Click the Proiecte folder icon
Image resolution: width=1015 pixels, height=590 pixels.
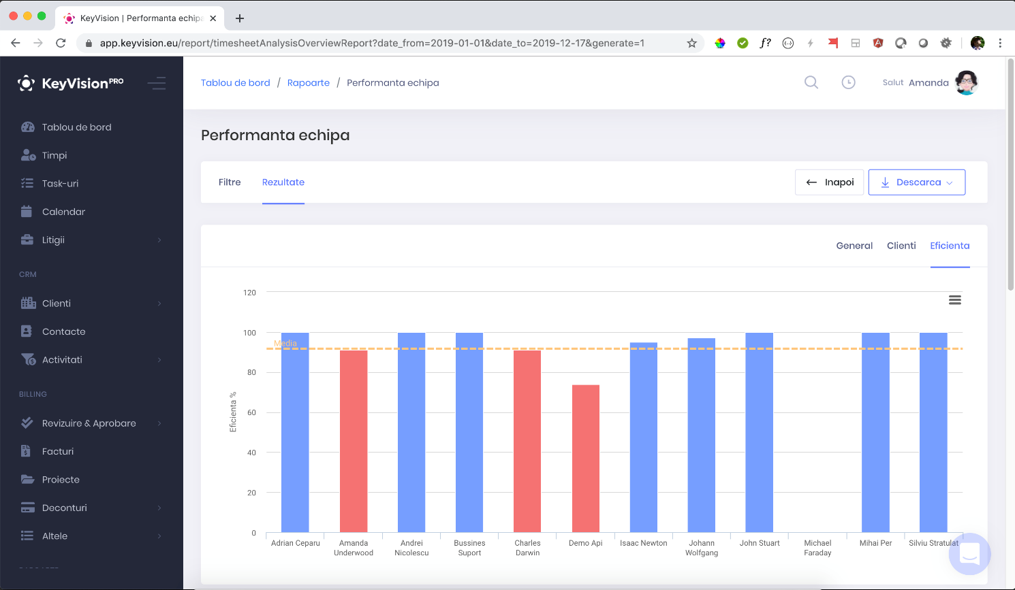(27, 479)
